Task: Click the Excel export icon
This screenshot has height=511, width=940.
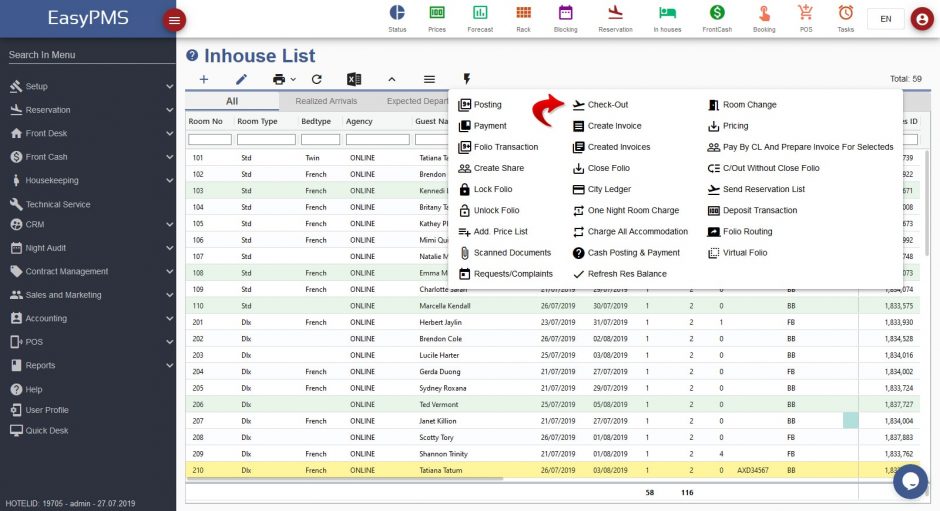Action: click(353, 79)
